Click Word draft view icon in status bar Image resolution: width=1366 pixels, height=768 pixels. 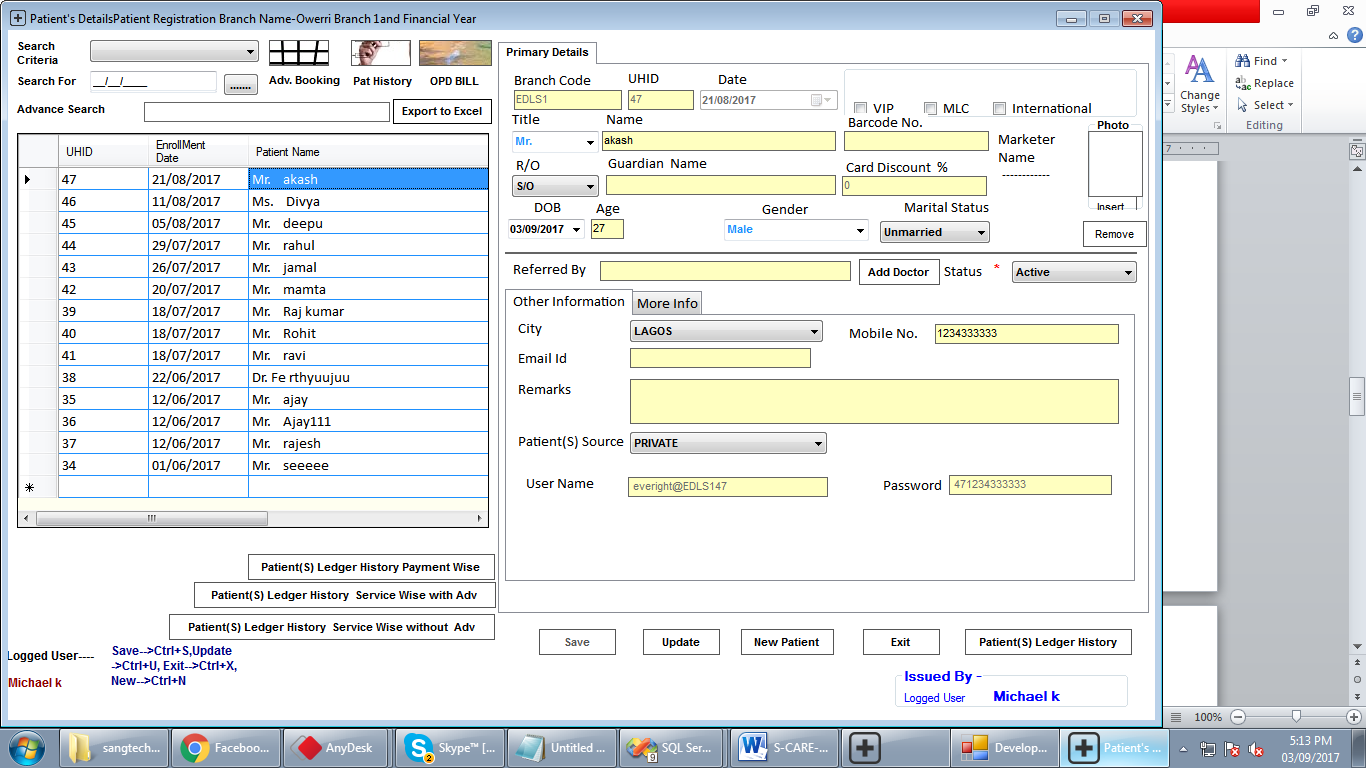[1177, 717]
